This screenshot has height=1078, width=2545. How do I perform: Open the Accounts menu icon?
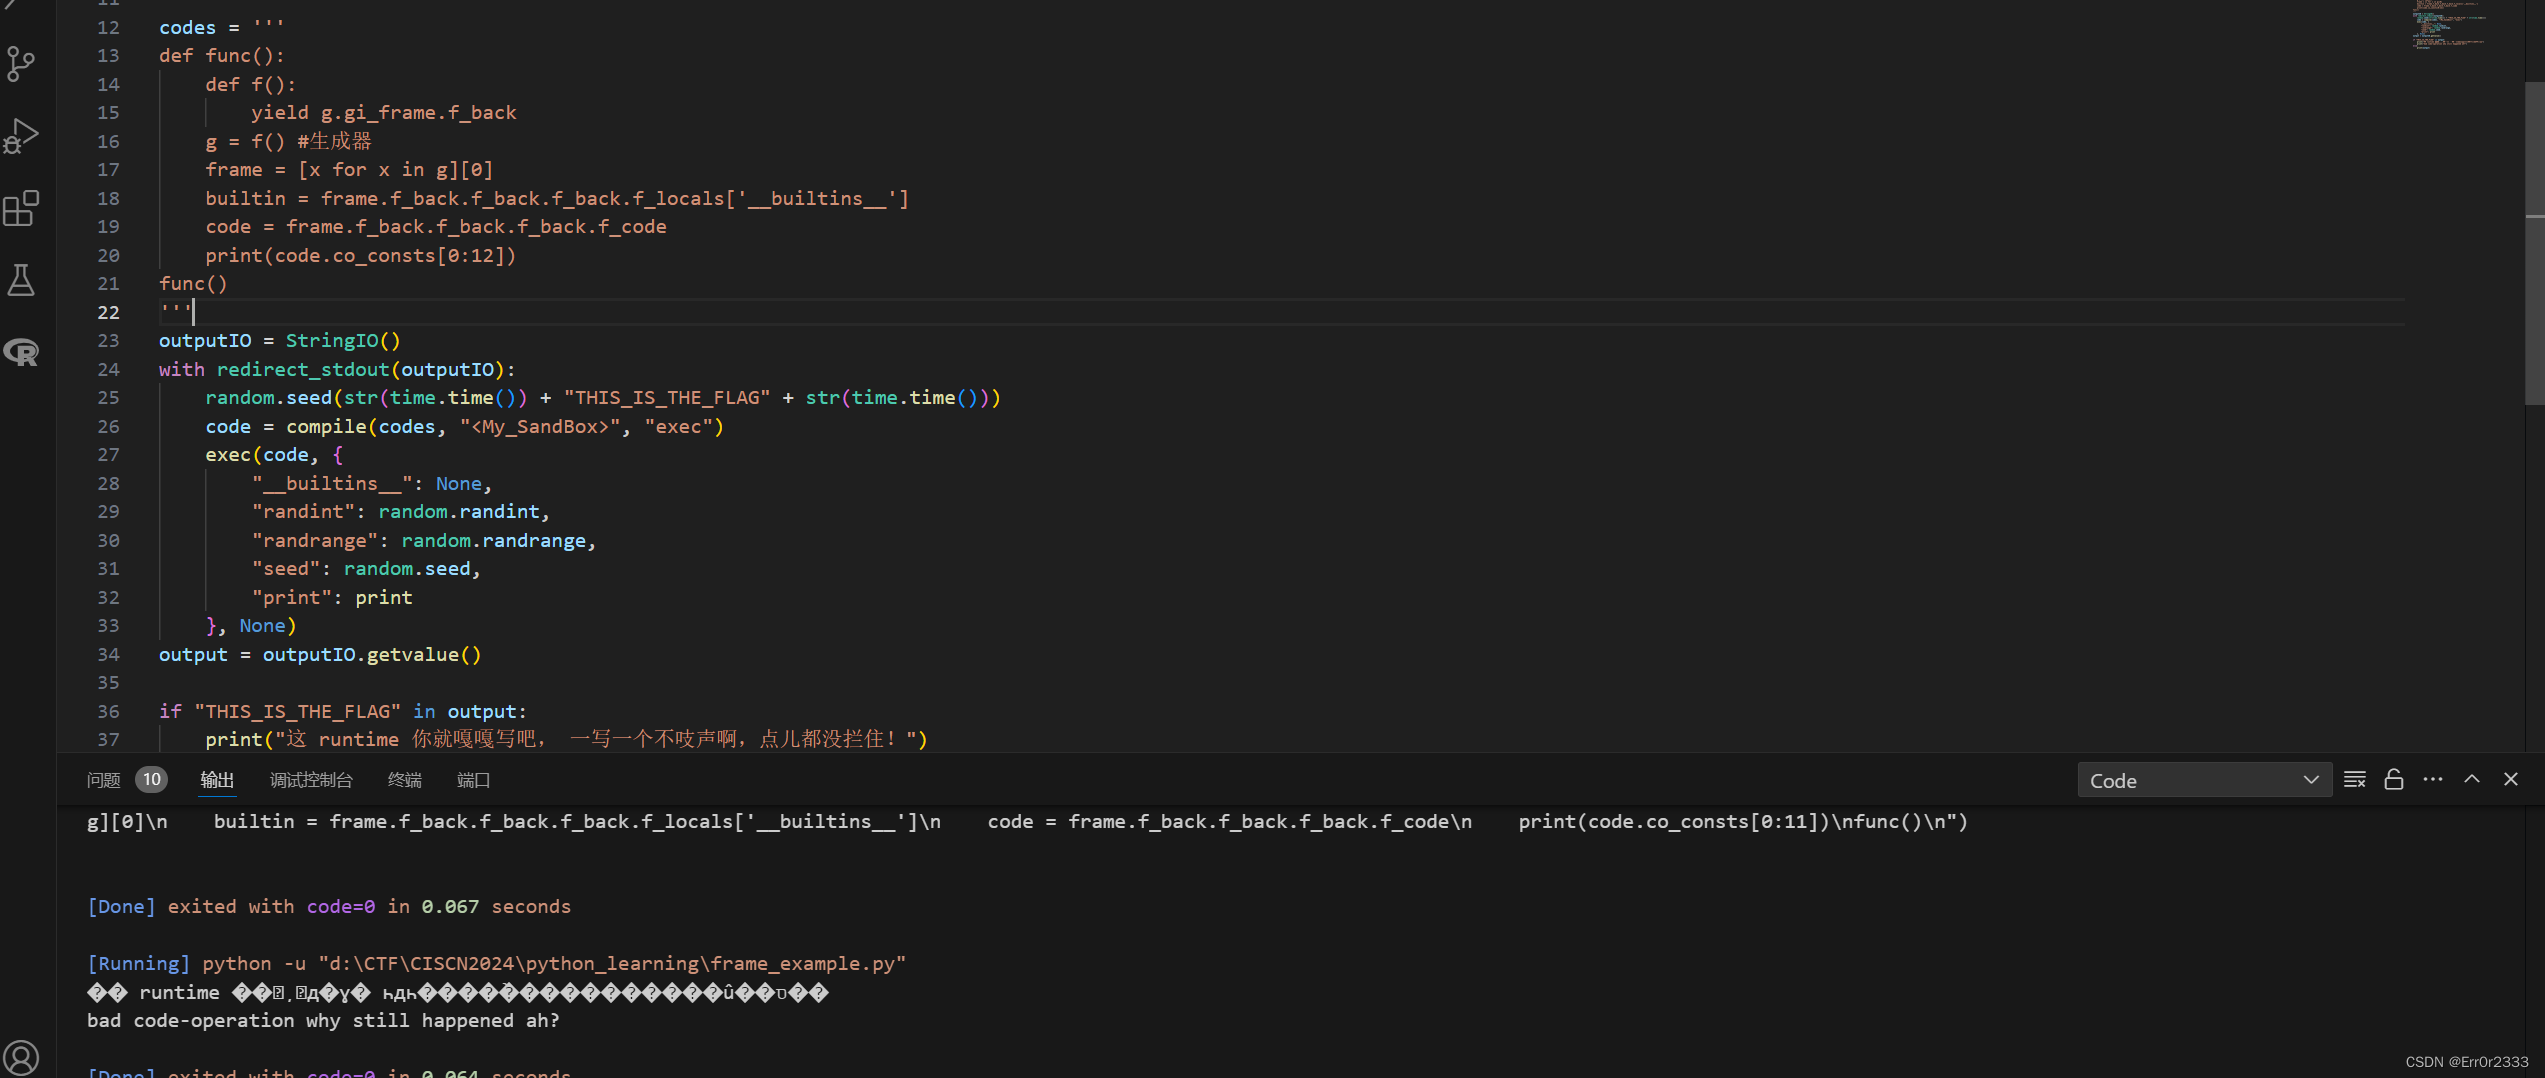point(22,1057)
